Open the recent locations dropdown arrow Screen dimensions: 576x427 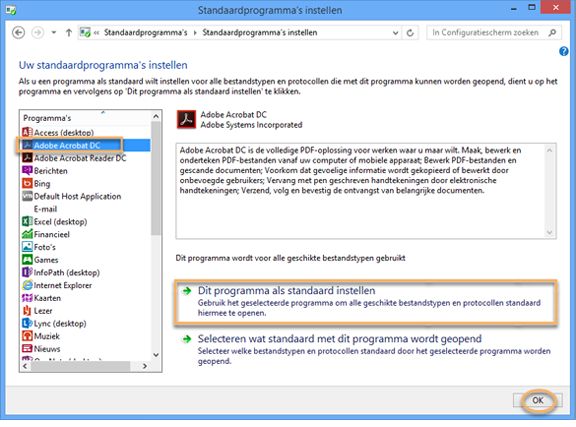tap(54, 33)
